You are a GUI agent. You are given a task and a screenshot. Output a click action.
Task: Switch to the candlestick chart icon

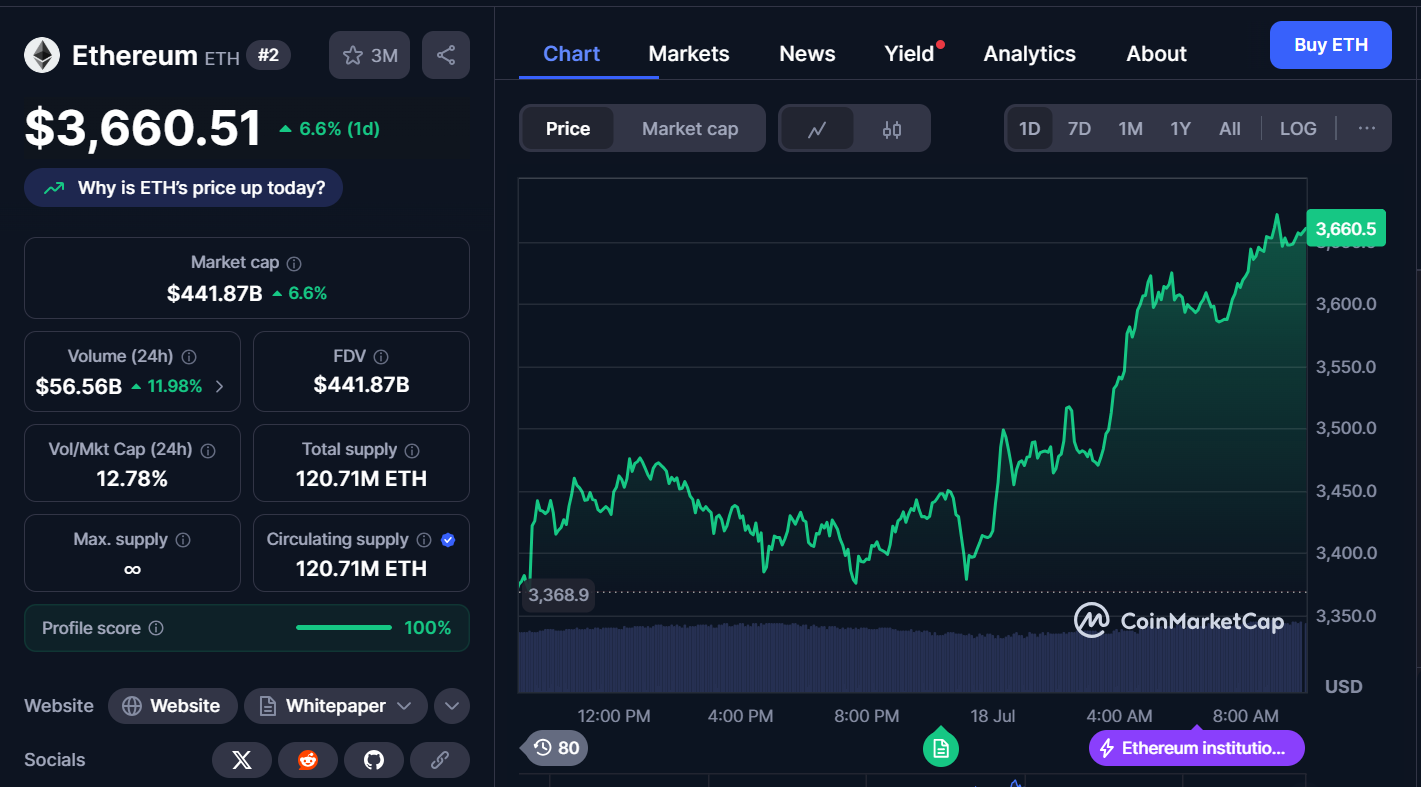pyautogui.click(x=892, y=129)
